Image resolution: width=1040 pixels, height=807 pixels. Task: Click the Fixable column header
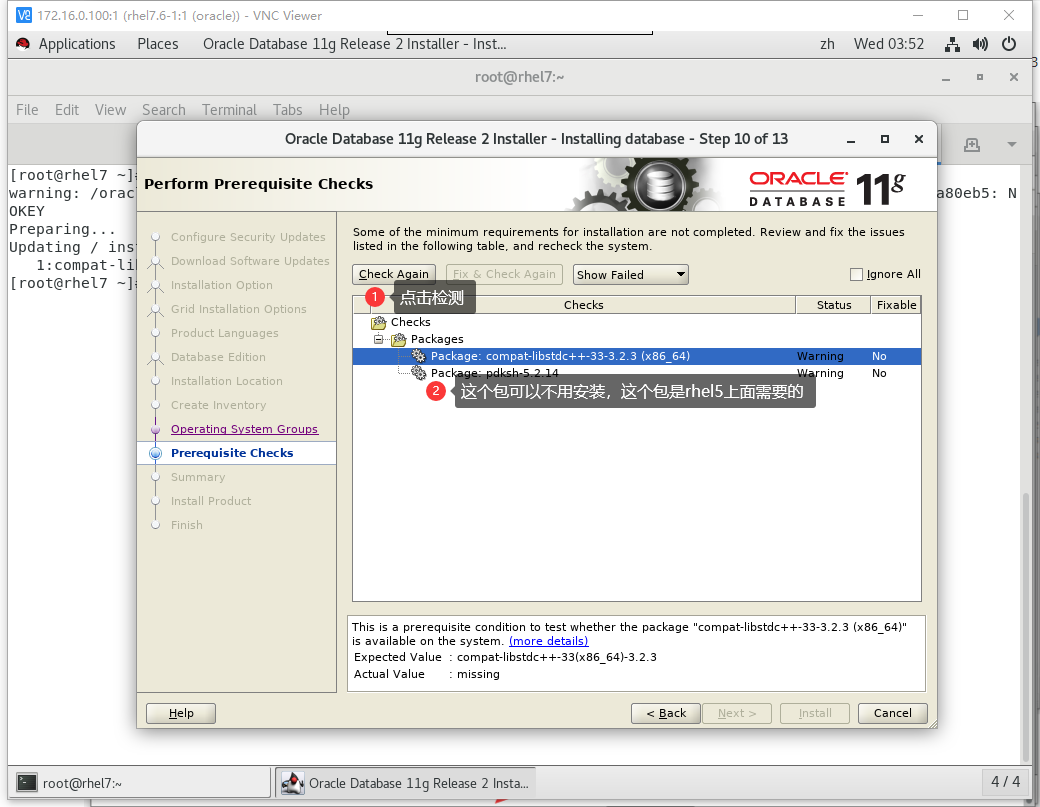tap(896, 305)
